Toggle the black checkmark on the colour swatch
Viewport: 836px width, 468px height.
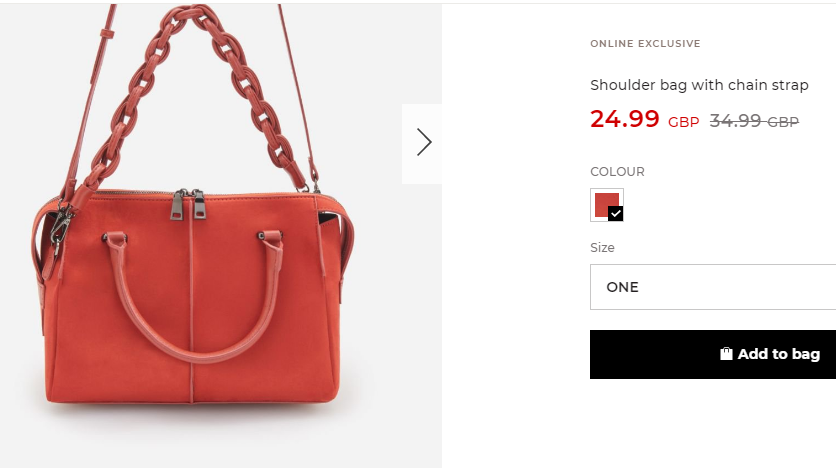click(x=615, y=213)
